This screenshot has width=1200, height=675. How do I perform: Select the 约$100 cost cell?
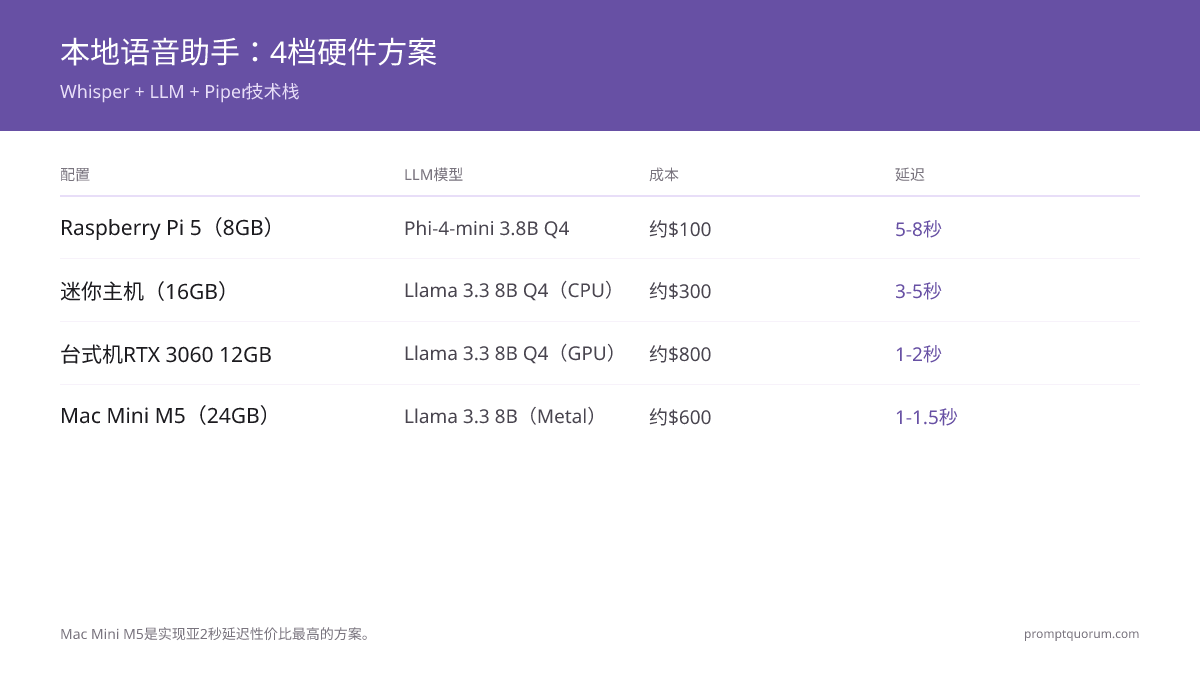pyautogui.click(x=680, y=229)
